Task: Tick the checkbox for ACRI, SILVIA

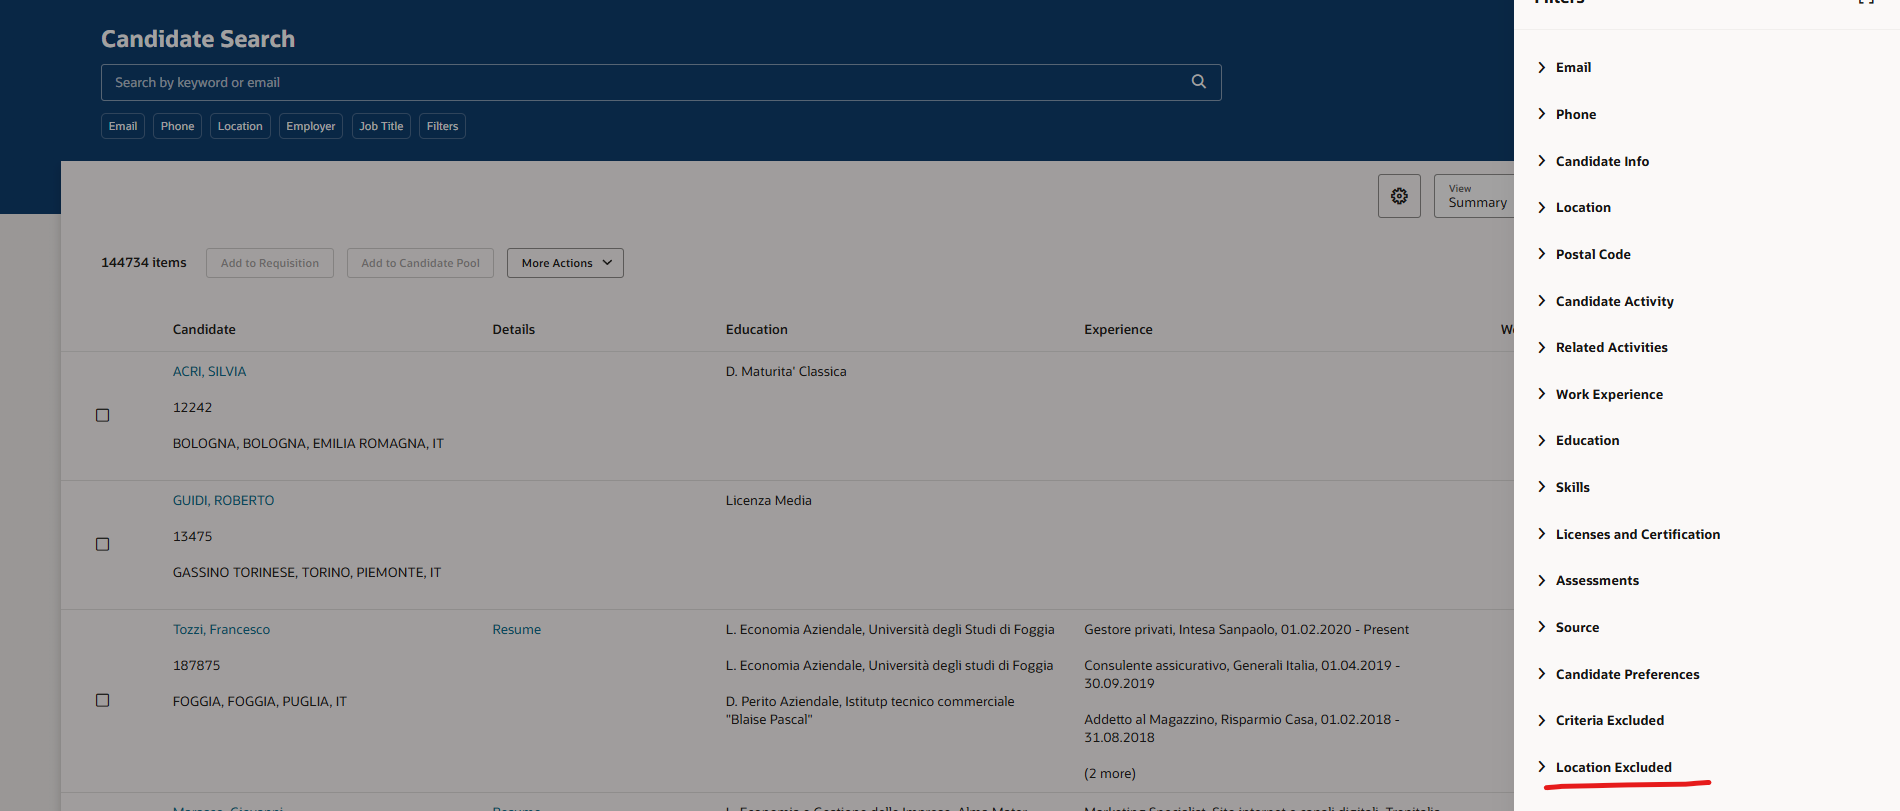Action: [x=102, y=415]
